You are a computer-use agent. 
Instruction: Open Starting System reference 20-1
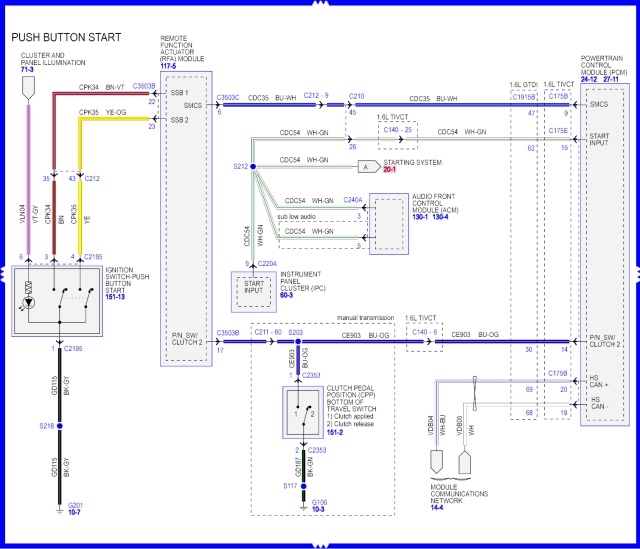click(391, 170)
